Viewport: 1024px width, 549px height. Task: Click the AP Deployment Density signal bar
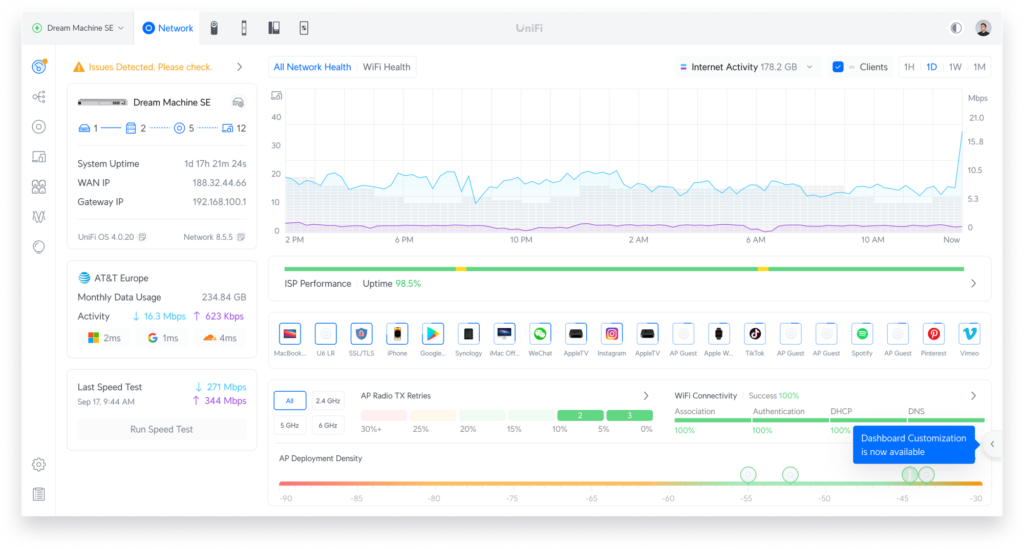pyautogui.click(x=630, y=484)
